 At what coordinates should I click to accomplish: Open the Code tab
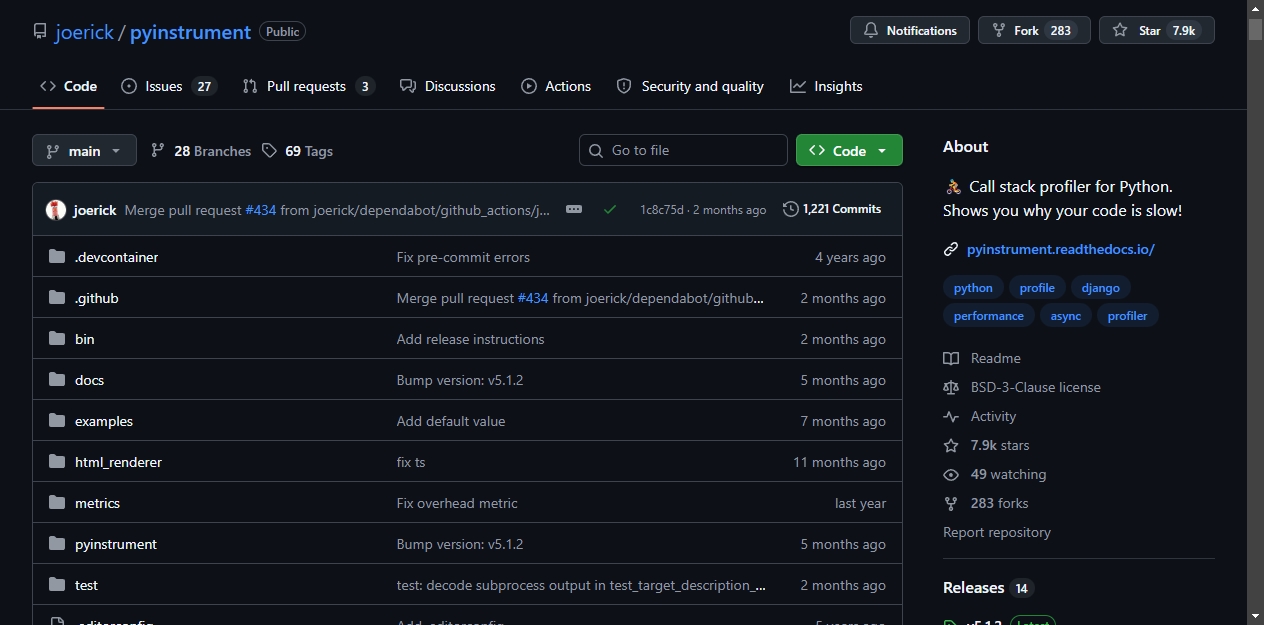68,86
